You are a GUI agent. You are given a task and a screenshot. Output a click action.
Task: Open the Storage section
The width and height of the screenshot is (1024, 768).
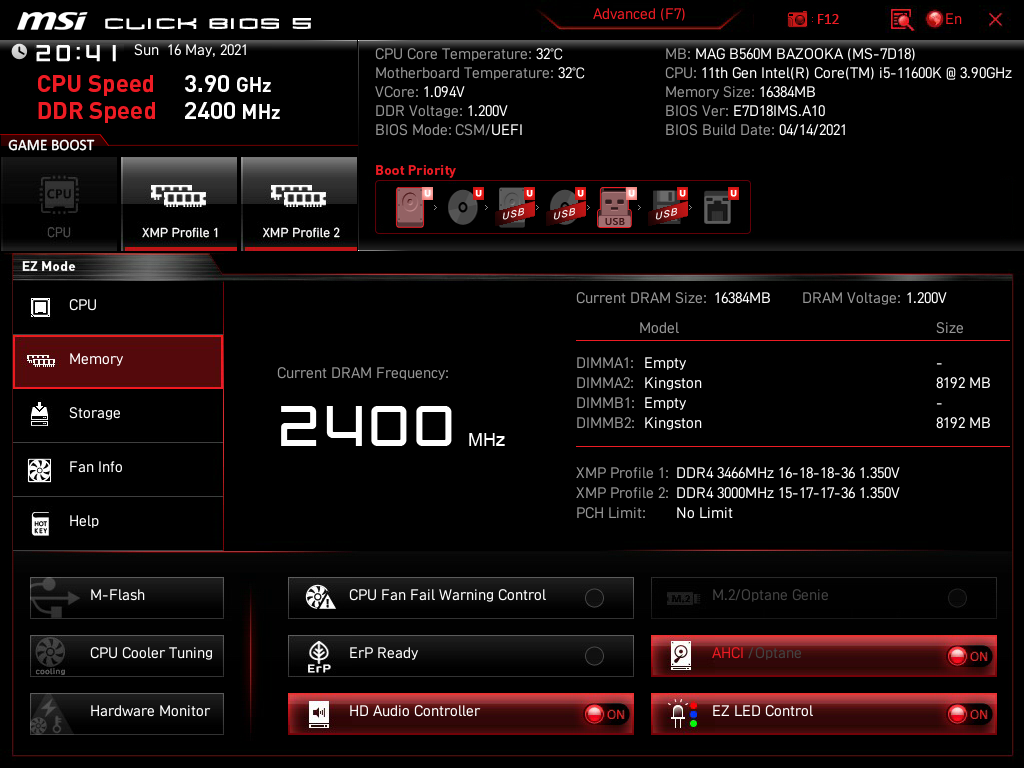pos(118,414)
